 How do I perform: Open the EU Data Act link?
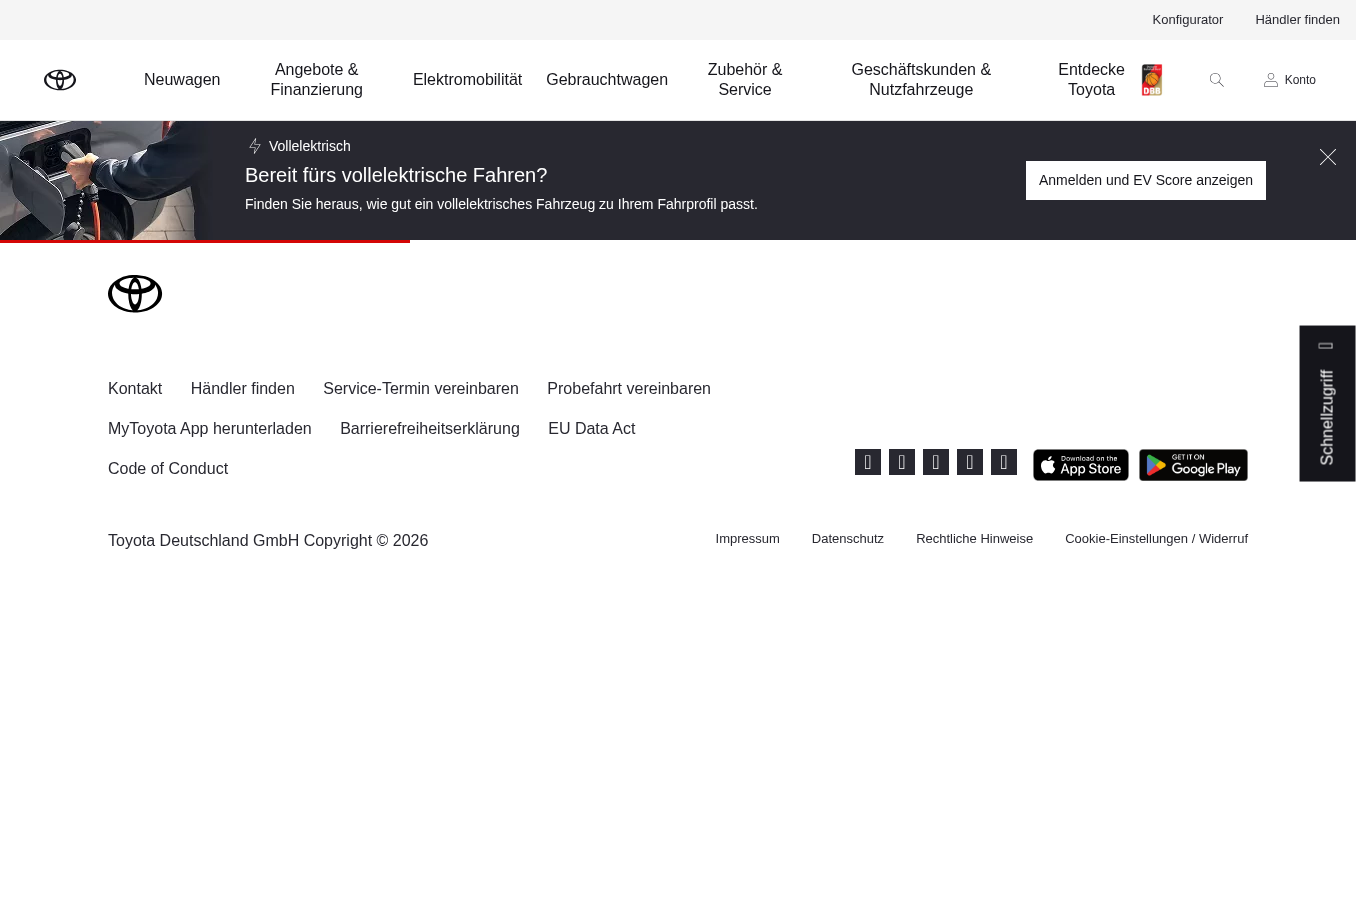click(592, 429)
